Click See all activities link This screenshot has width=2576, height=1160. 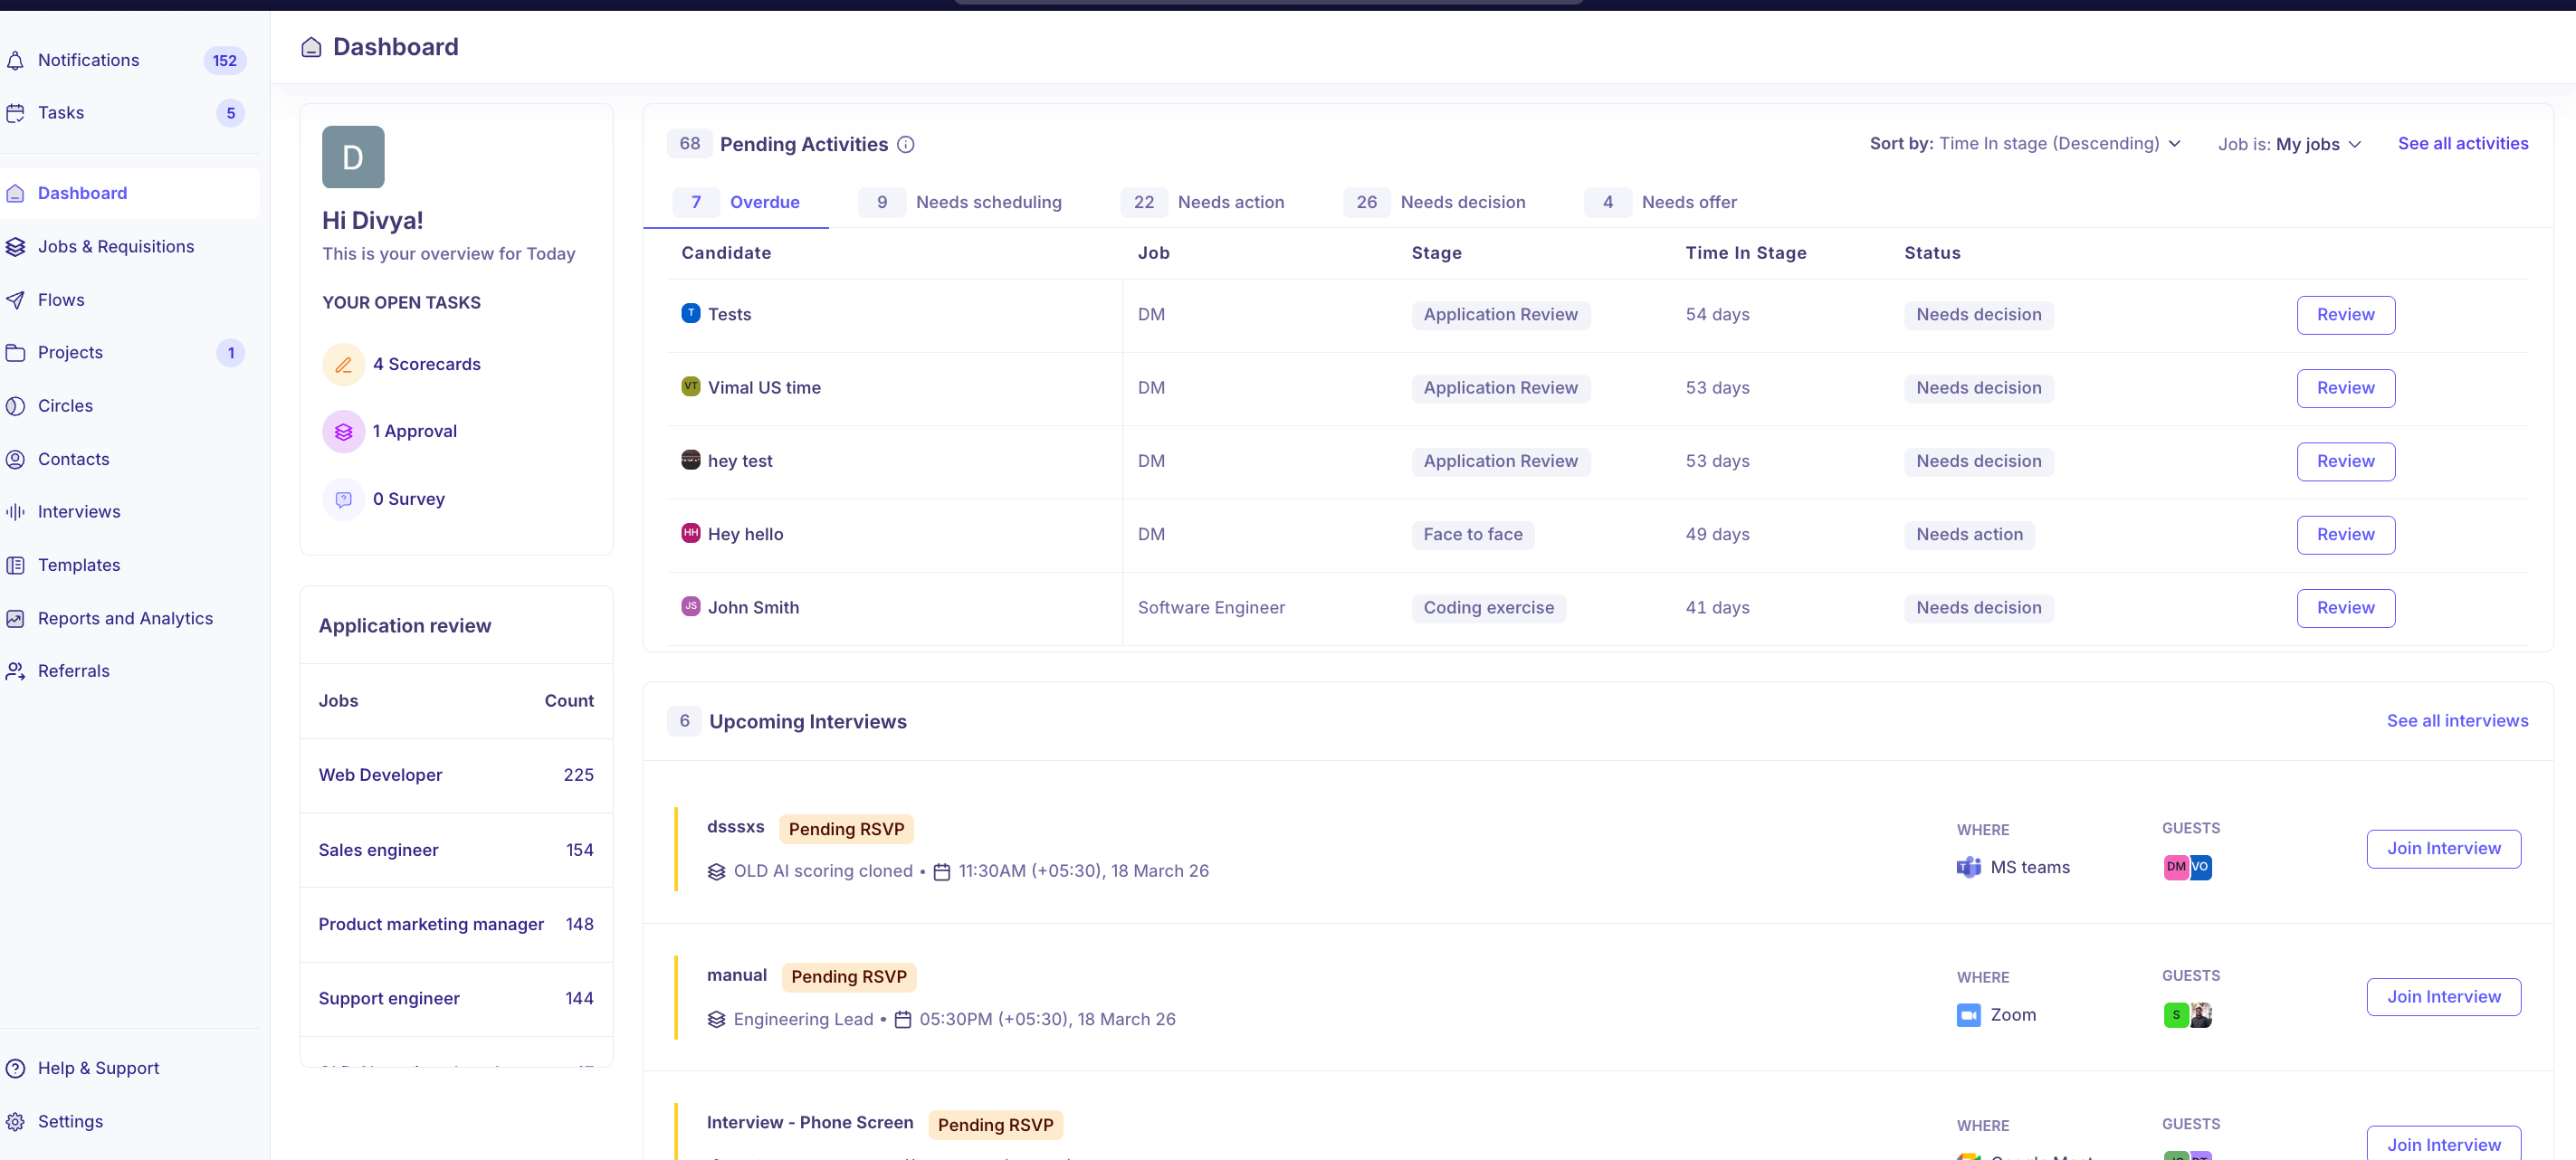point(2462,144)
